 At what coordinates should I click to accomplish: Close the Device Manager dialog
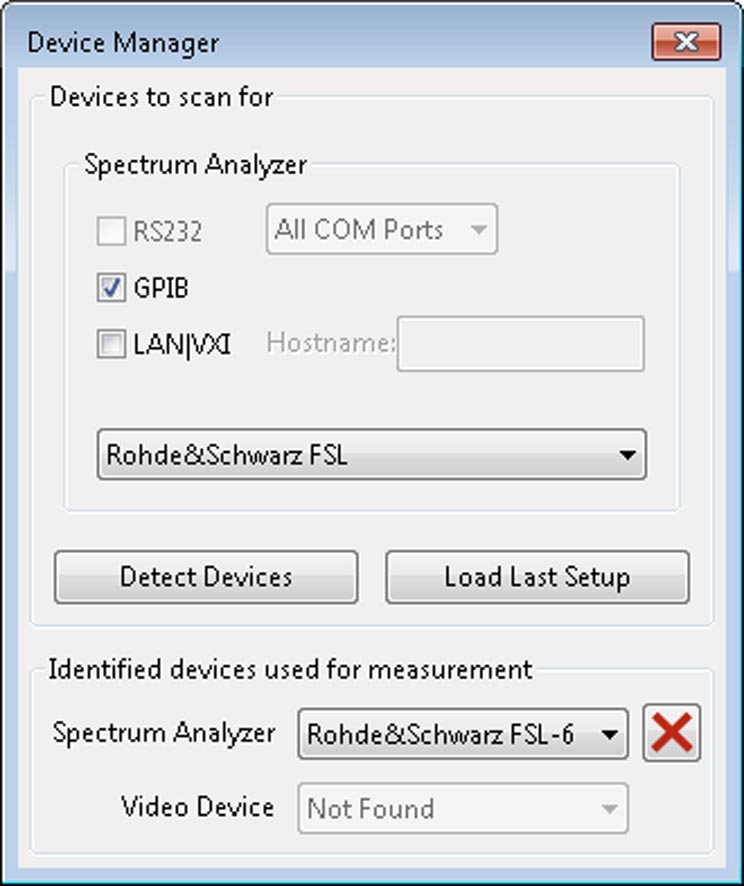(x=686, y=41)
